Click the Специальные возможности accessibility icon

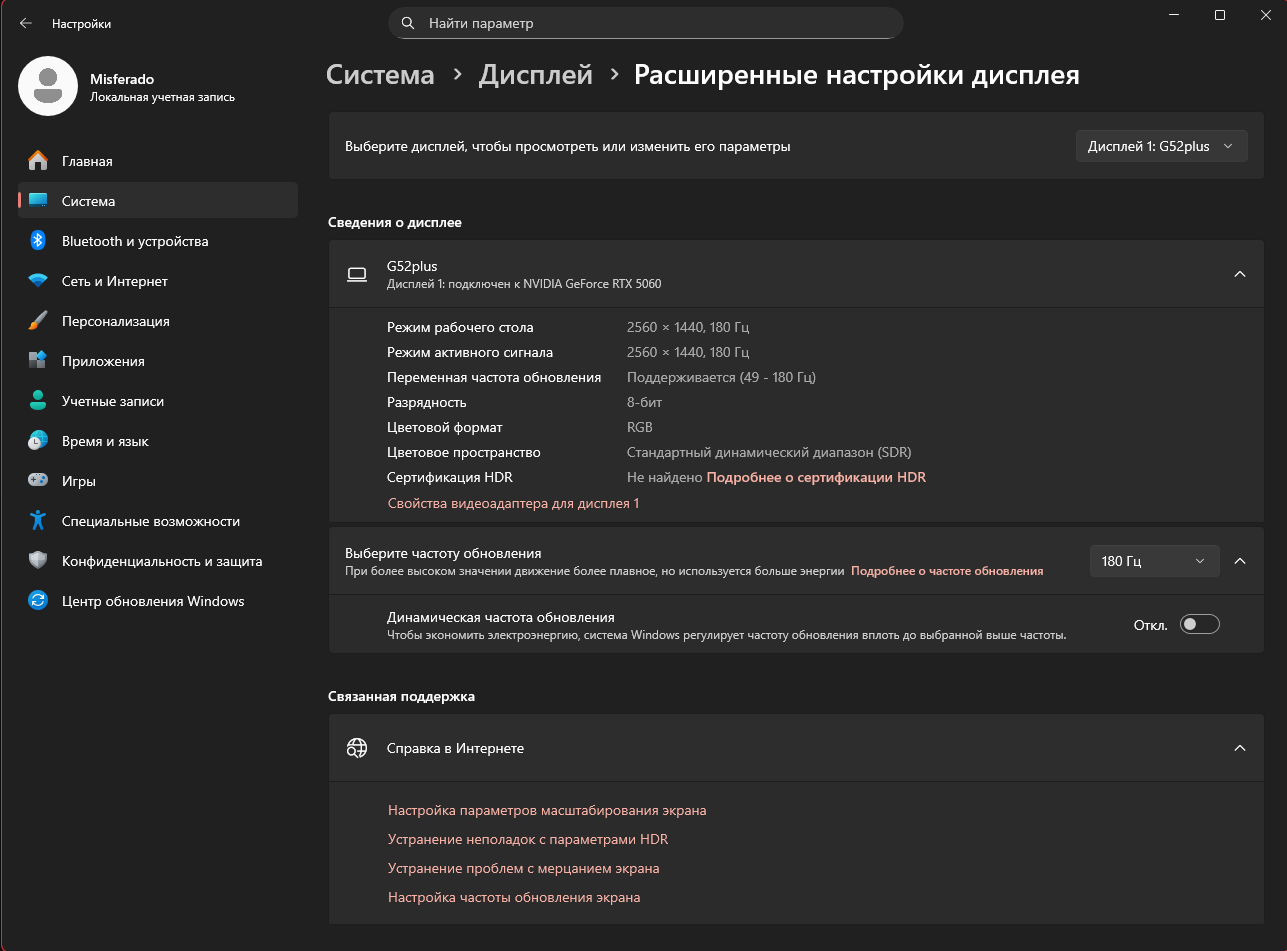(x=38, y=521)
